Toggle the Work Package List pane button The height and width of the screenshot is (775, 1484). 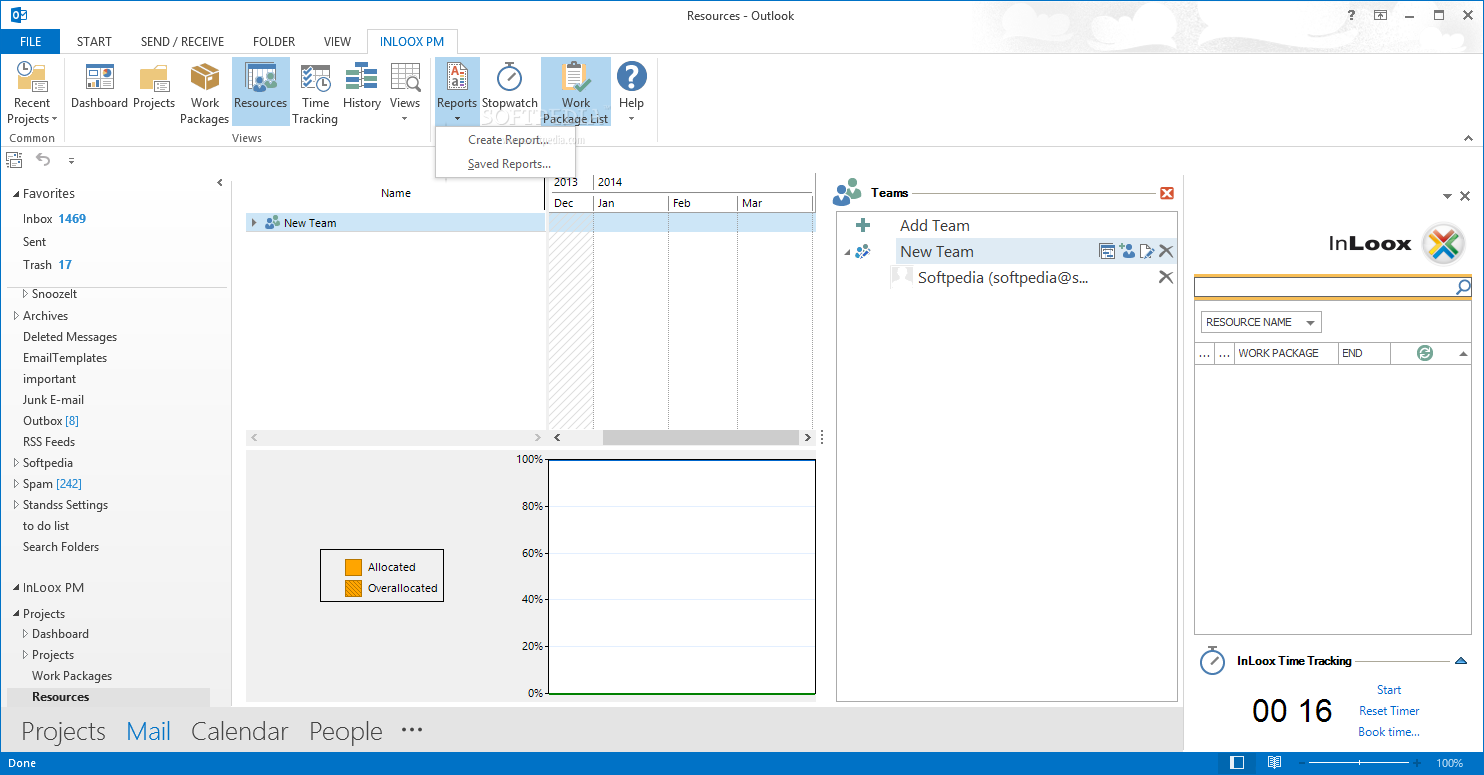[576, 92]
